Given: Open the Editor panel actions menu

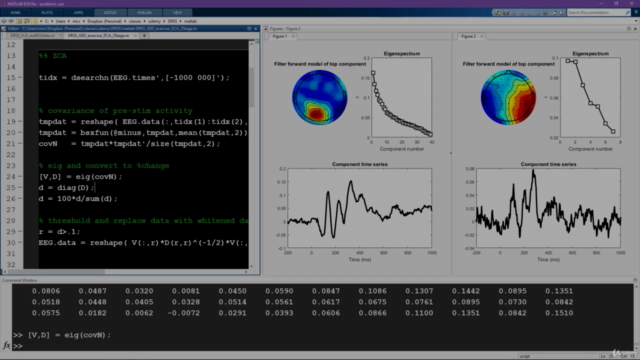Looking at the screenshot, I should point(249,29).
